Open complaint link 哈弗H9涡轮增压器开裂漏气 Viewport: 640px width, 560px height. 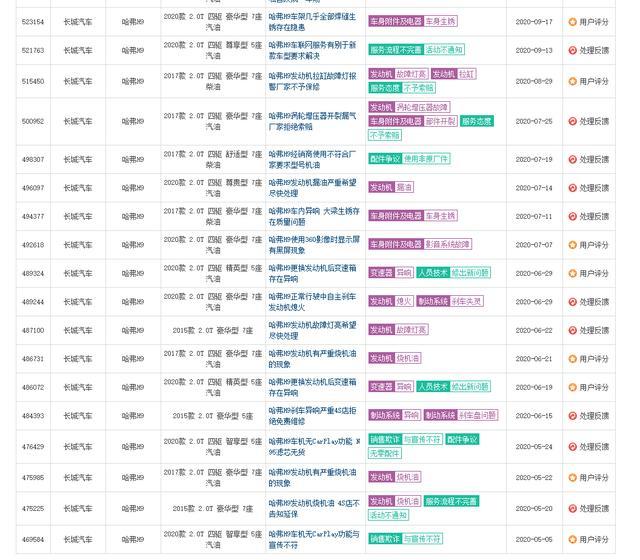point(312,121)
